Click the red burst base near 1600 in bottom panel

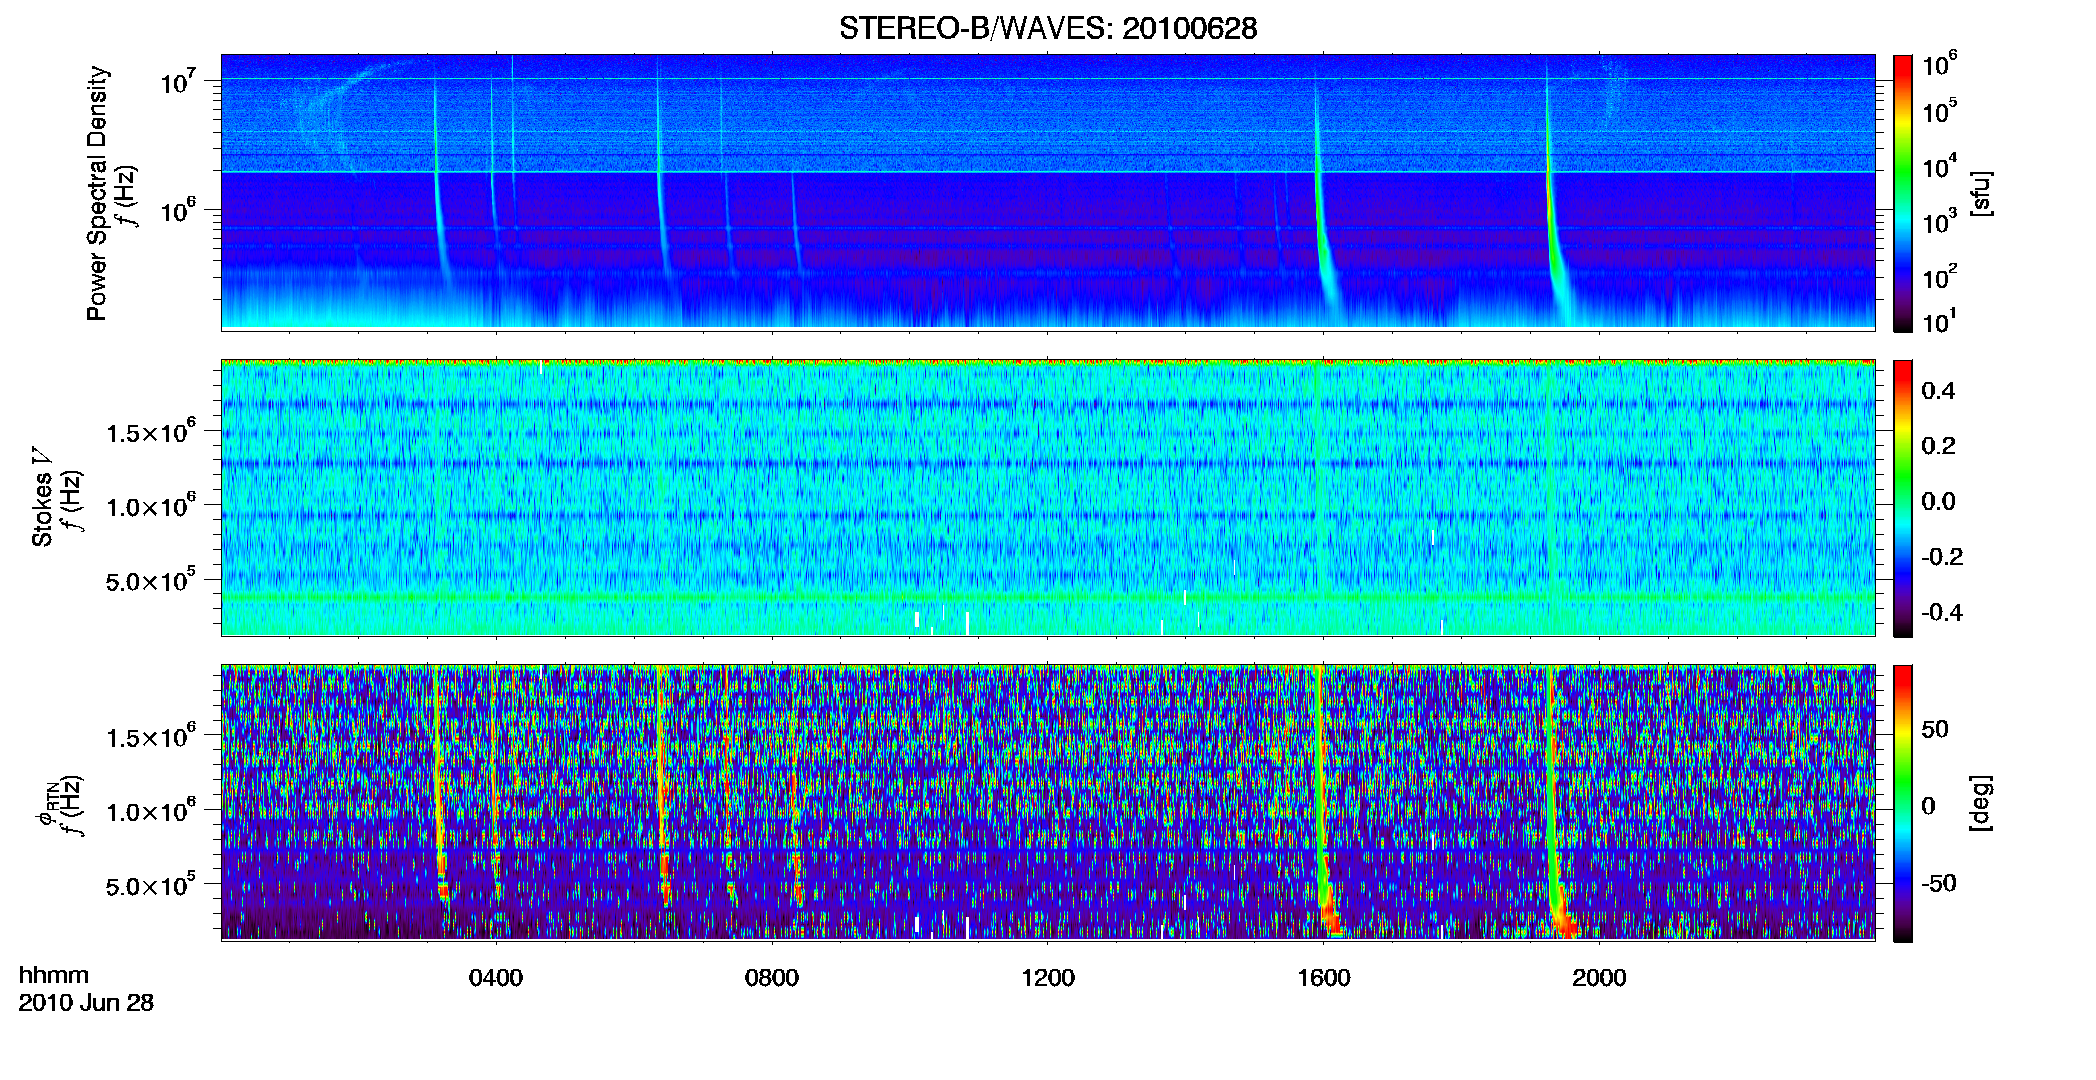pyautogui.click(x=1329, y=916)
